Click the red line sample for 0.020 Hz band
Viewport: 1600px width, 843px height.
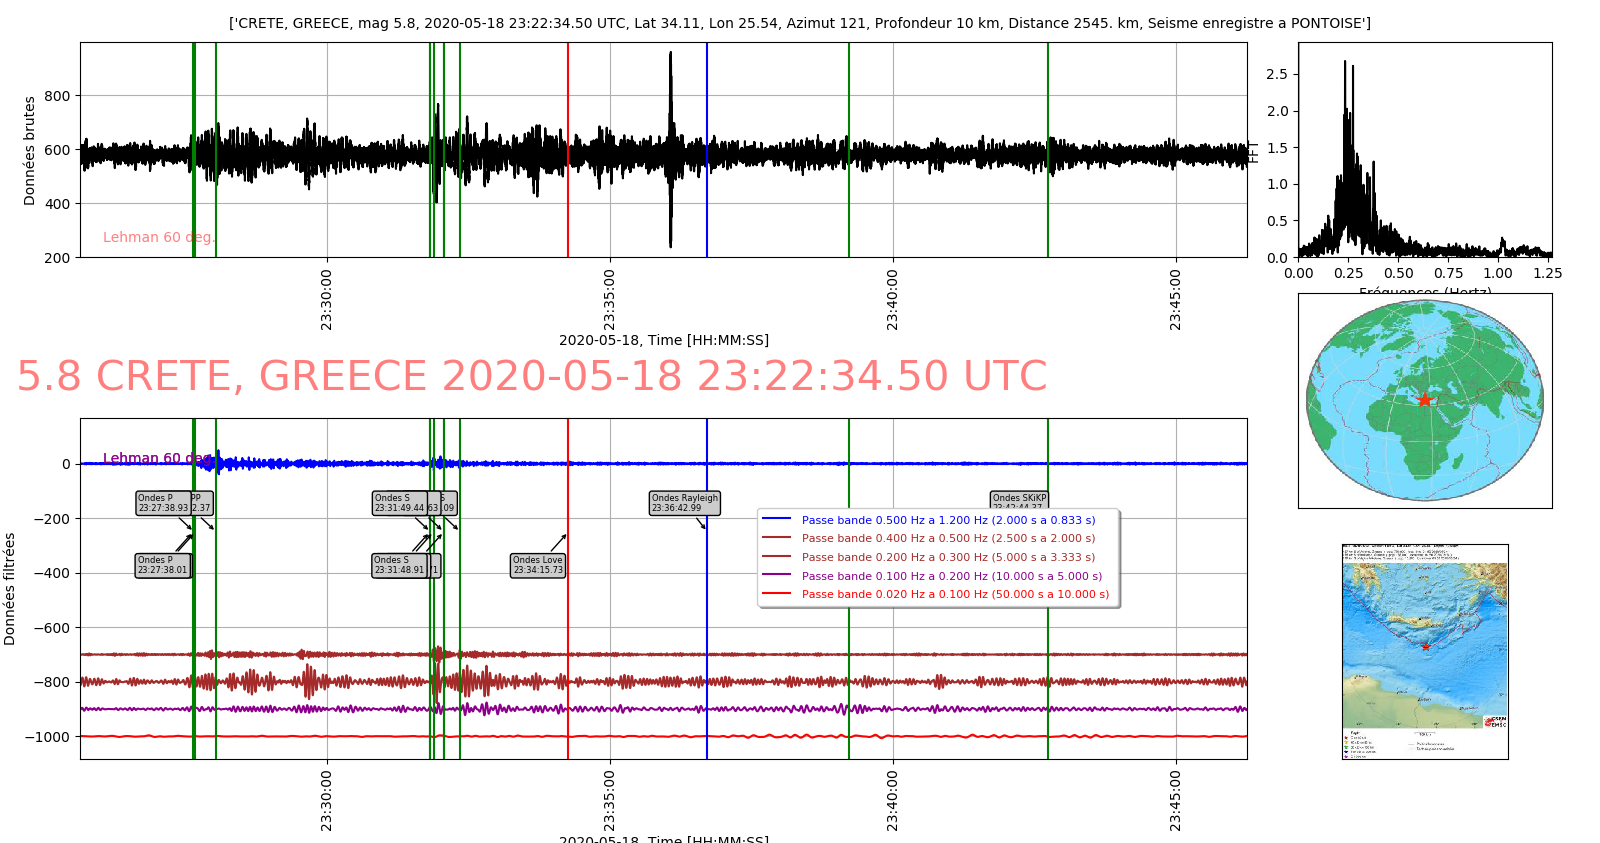click(776, 594)
